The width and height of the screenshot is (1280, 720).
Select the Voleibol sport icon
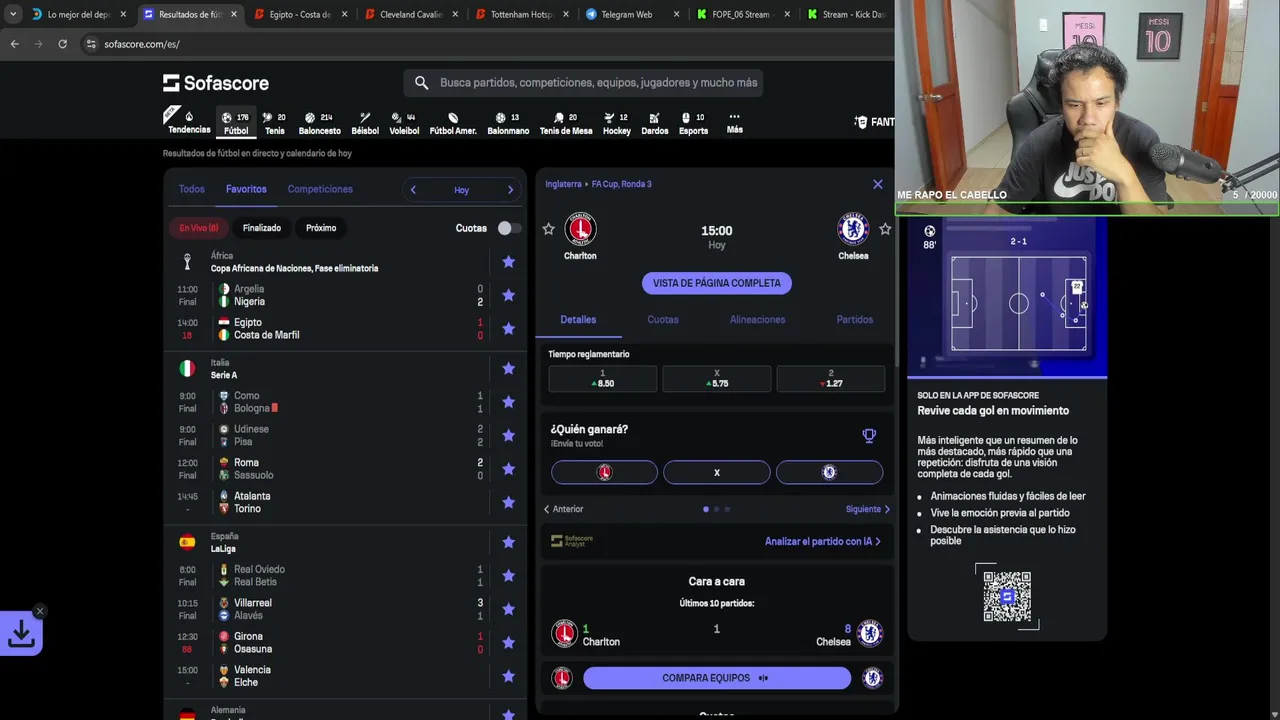click(x=404, y=122)
